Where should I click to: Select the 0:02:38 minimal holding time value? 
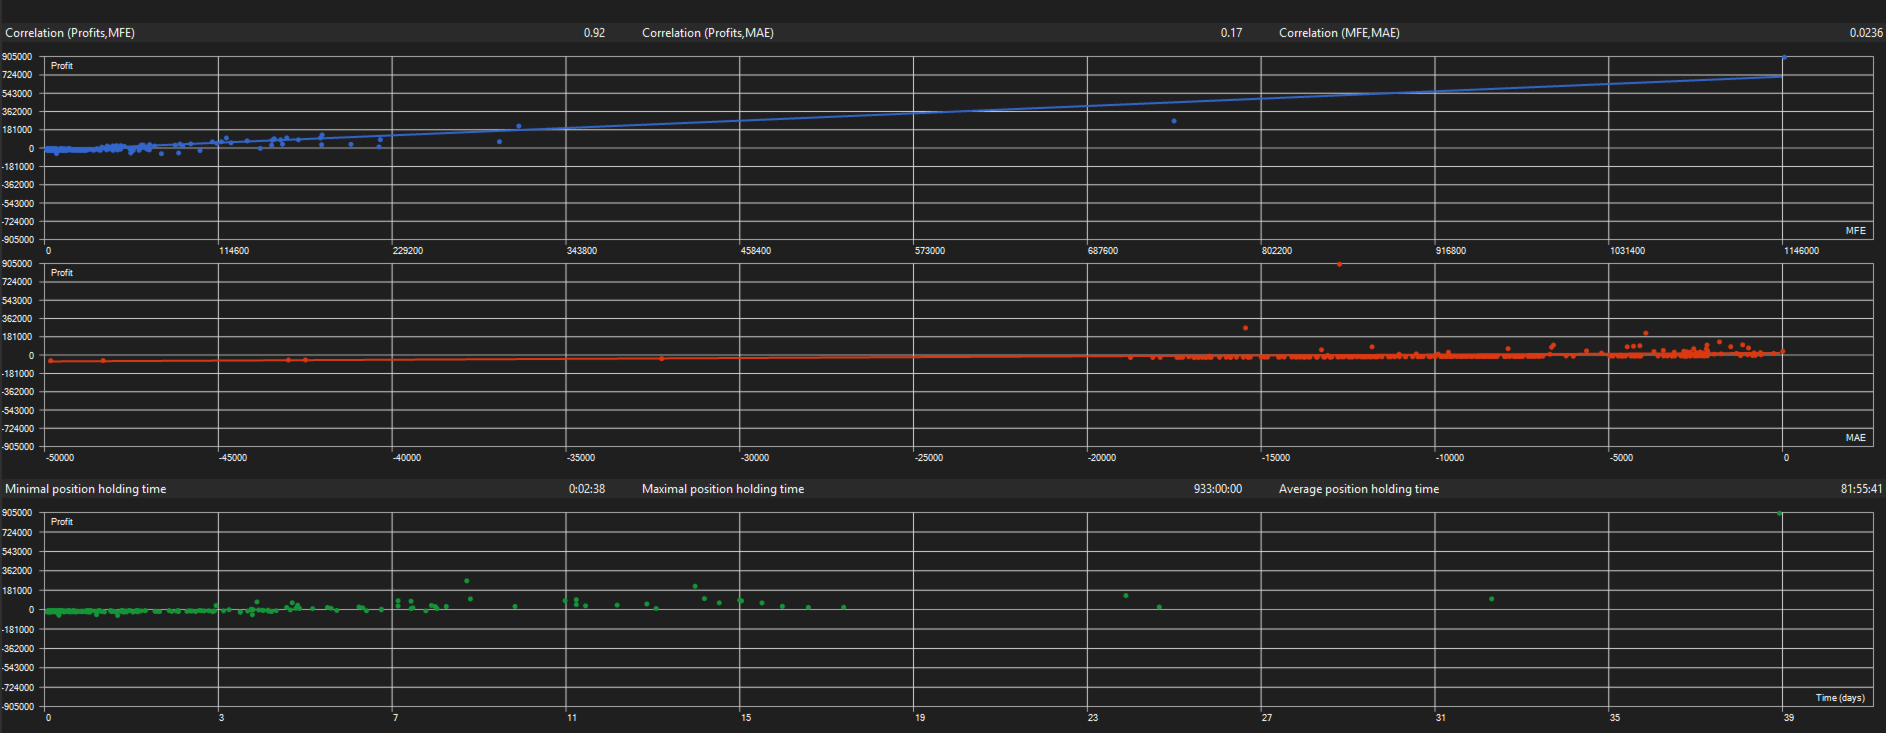pyautogui.click(x=587, y=489)
